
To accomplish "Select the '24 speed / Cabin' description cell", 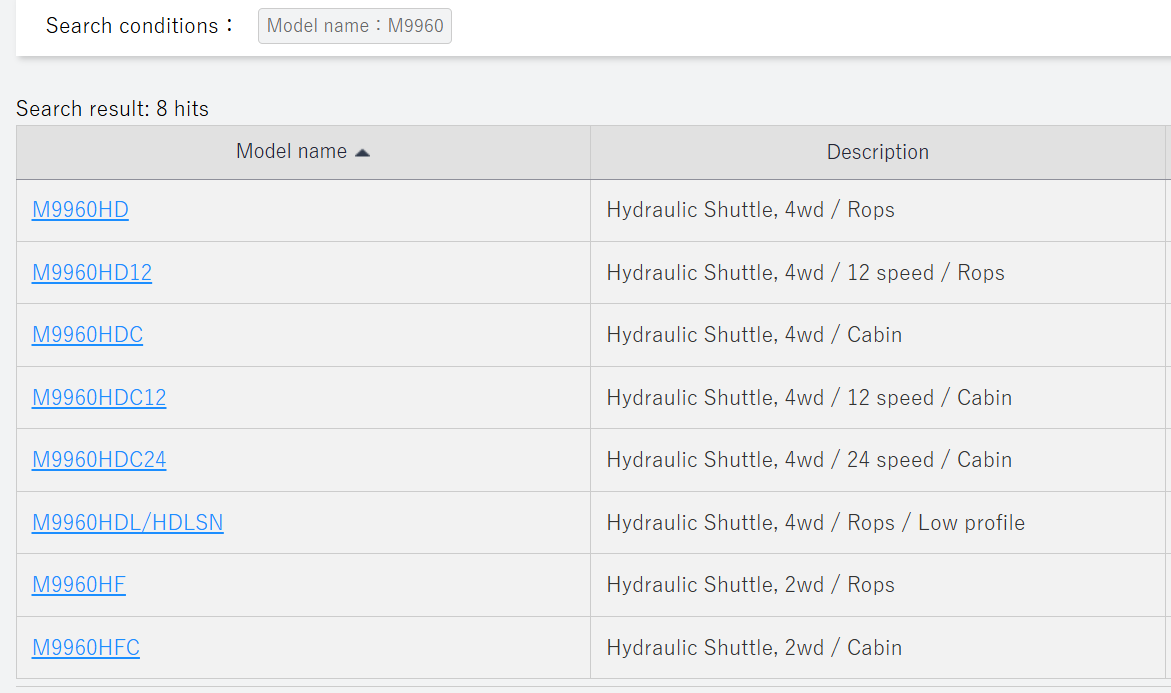I will [x=878, y=459].
